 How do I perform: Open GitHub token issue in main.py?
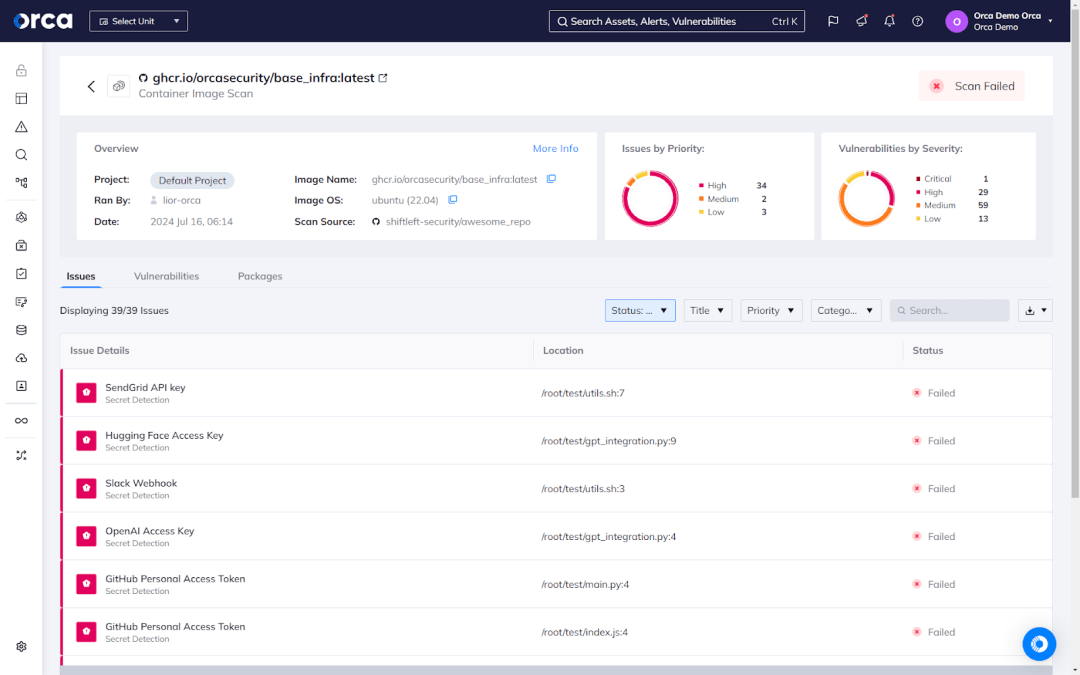(x=556, y=584)
